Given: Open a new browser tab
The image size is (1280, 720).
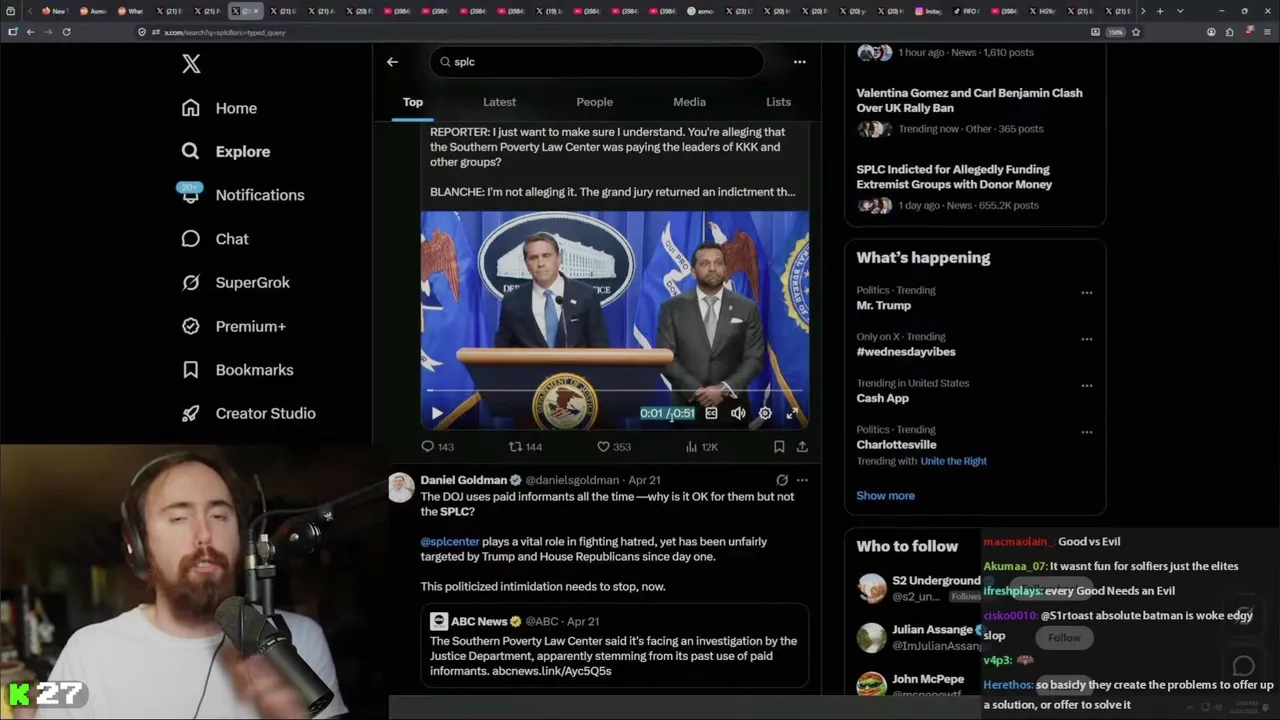Looking at the screenshot, I should point(1160,11).
